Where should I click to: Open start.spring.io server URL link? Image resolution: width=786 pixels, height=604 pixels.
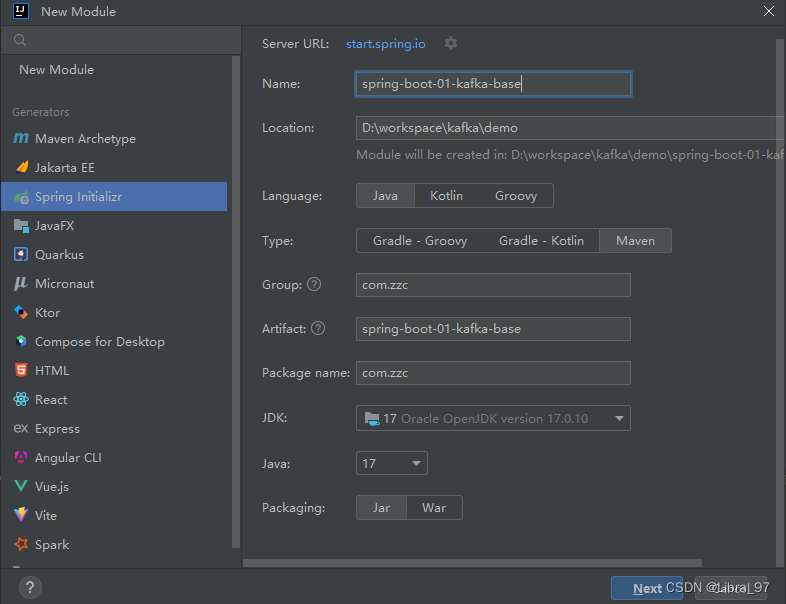(385, 44)
